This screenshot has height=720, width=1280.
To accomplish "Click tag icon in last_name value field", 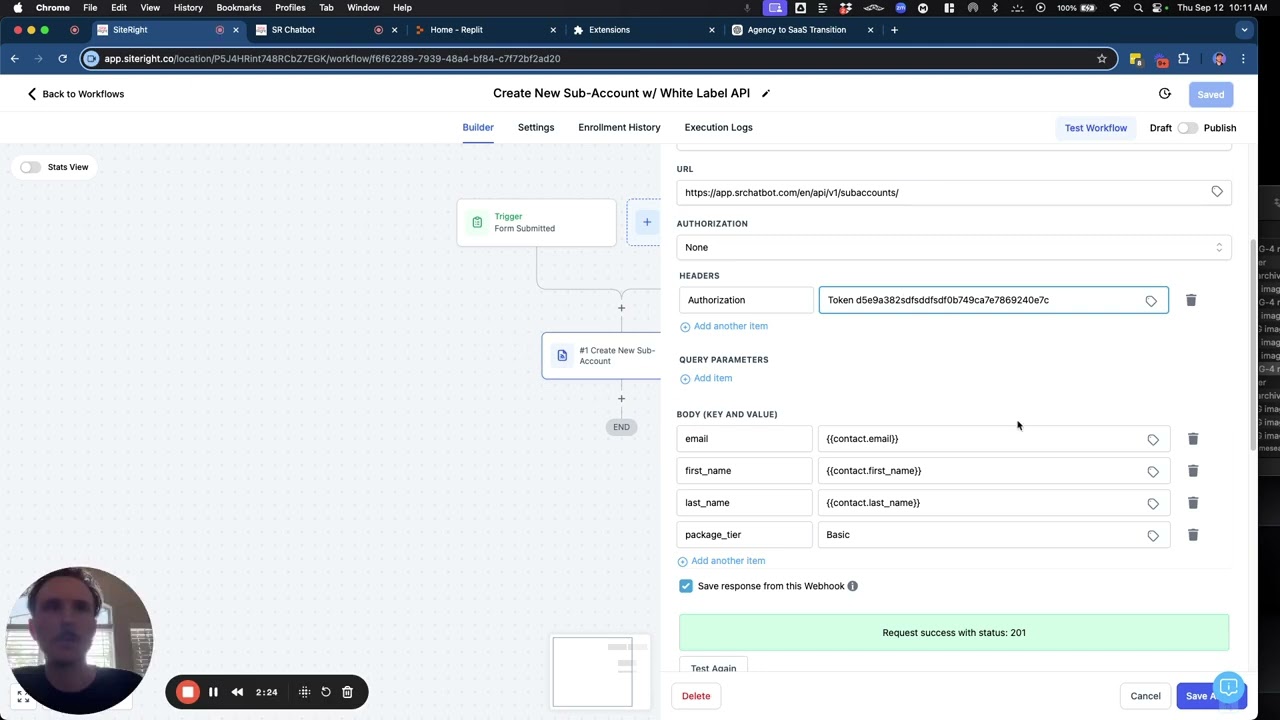I will pos(1153,504).
